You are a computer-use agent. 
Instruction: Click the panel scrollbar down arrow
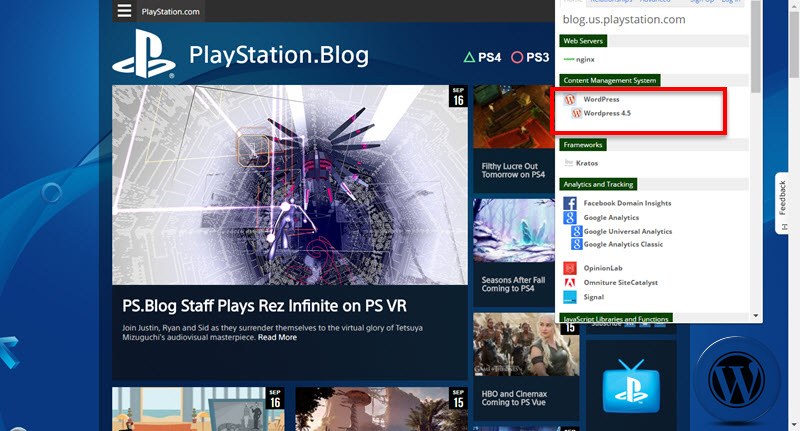coord(756,316)
